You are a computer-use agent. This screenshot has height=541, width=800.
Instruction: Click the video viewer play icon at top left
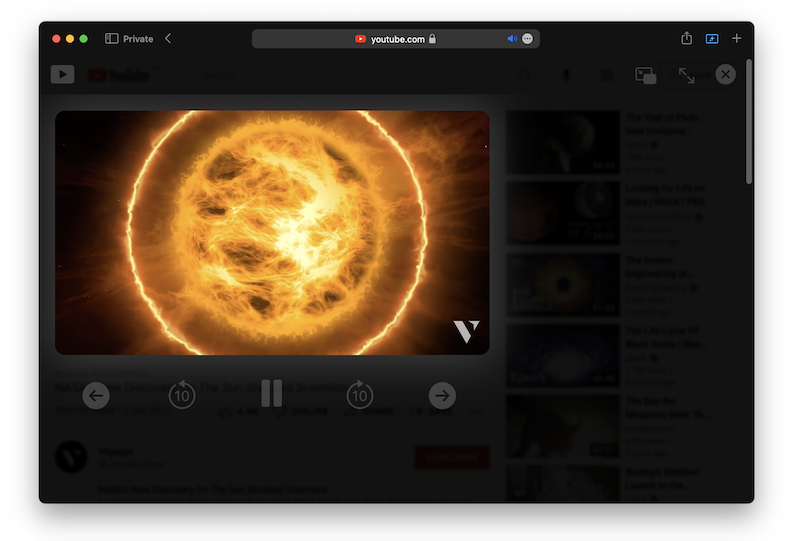pyautogui.click(x=63, y=75)
